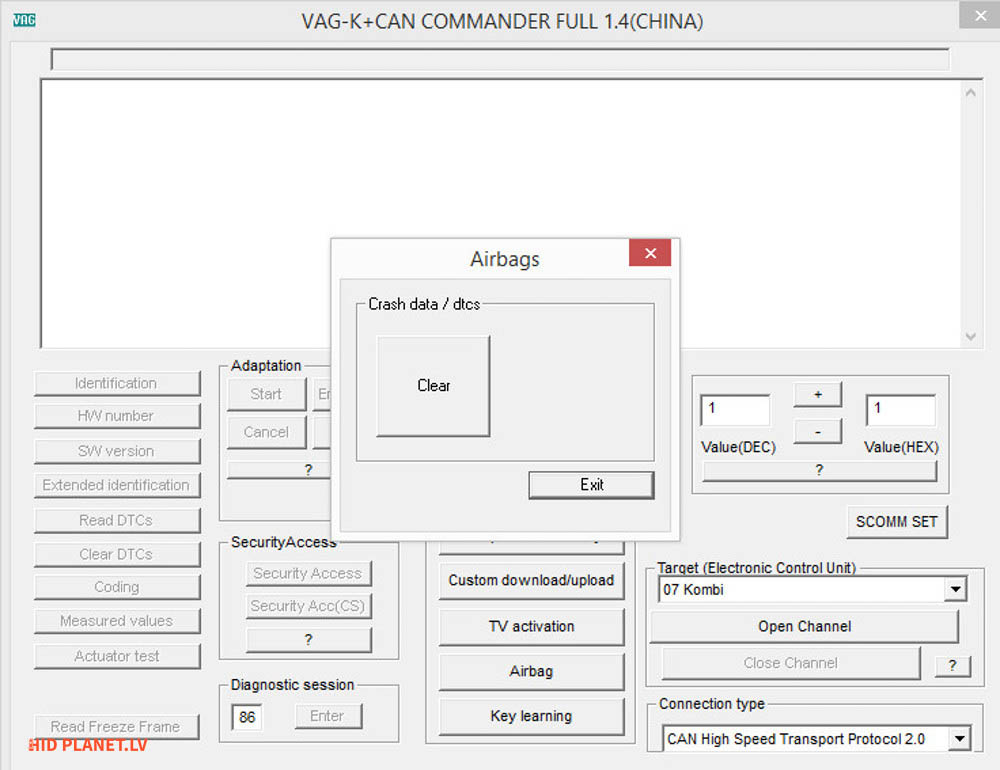Click the 'Airbags' dialog title text
The height and width of the screenshot is (770, 1000).
tap(504, 259)
